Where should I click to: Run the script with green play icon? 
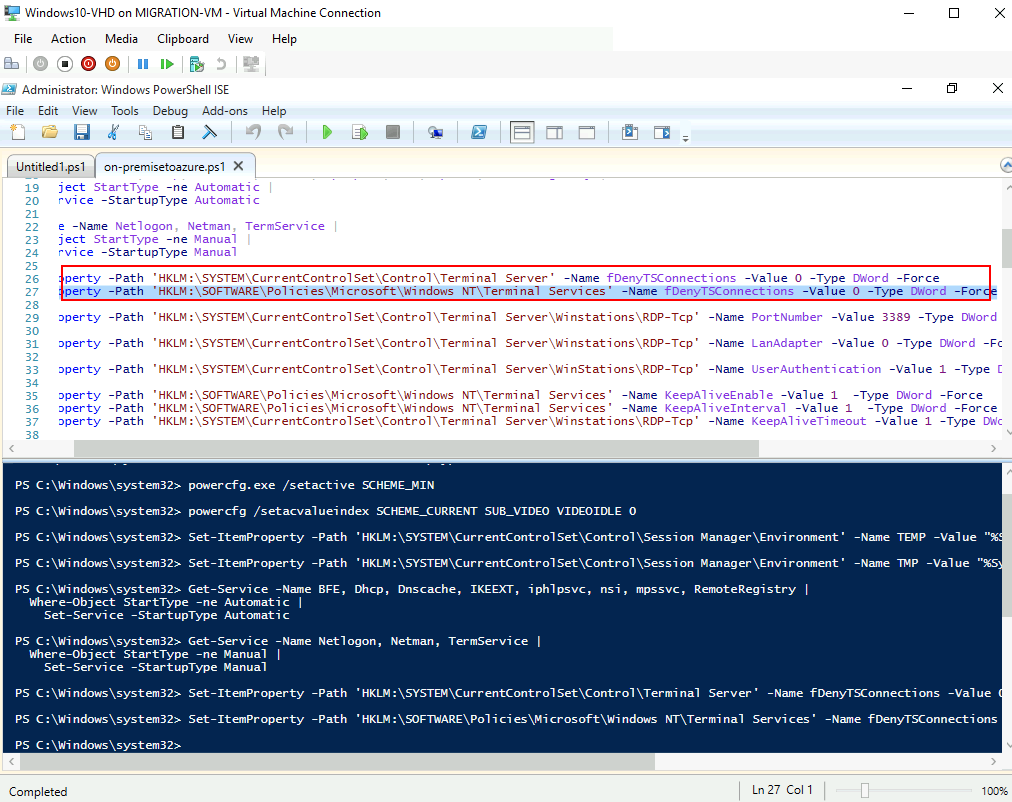pos(327,132)
